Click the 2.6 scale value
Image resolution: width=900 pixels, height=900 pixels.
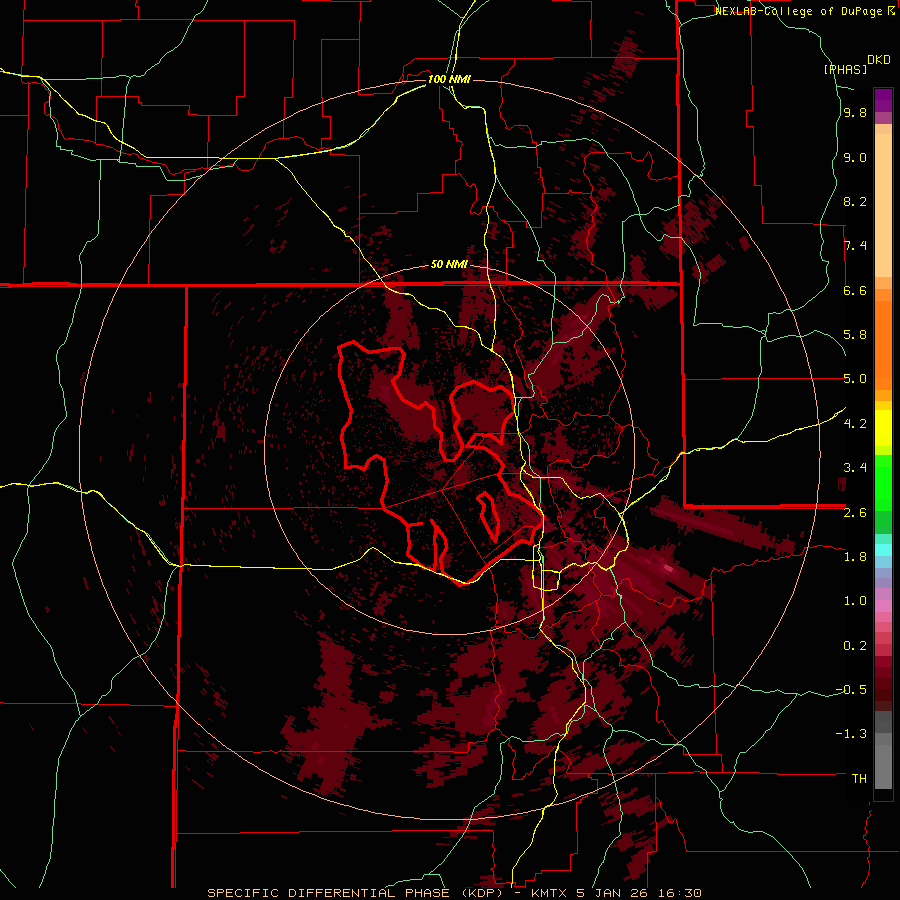coord(855,512)
